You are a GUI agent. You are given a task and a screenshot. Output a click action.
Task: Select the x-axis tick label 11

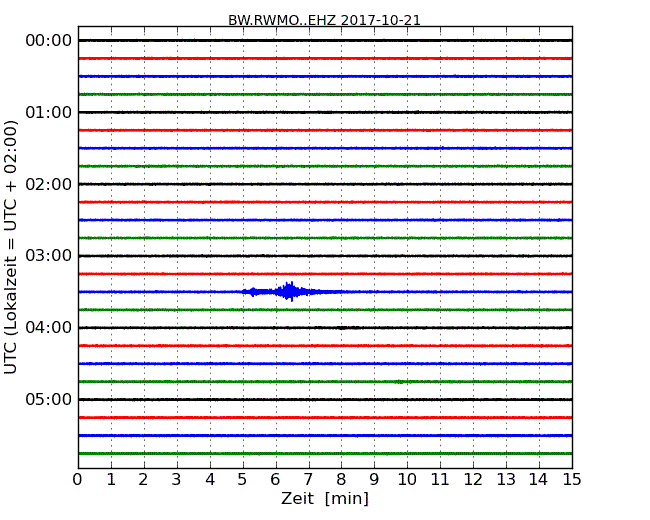(x=440, y=480)
